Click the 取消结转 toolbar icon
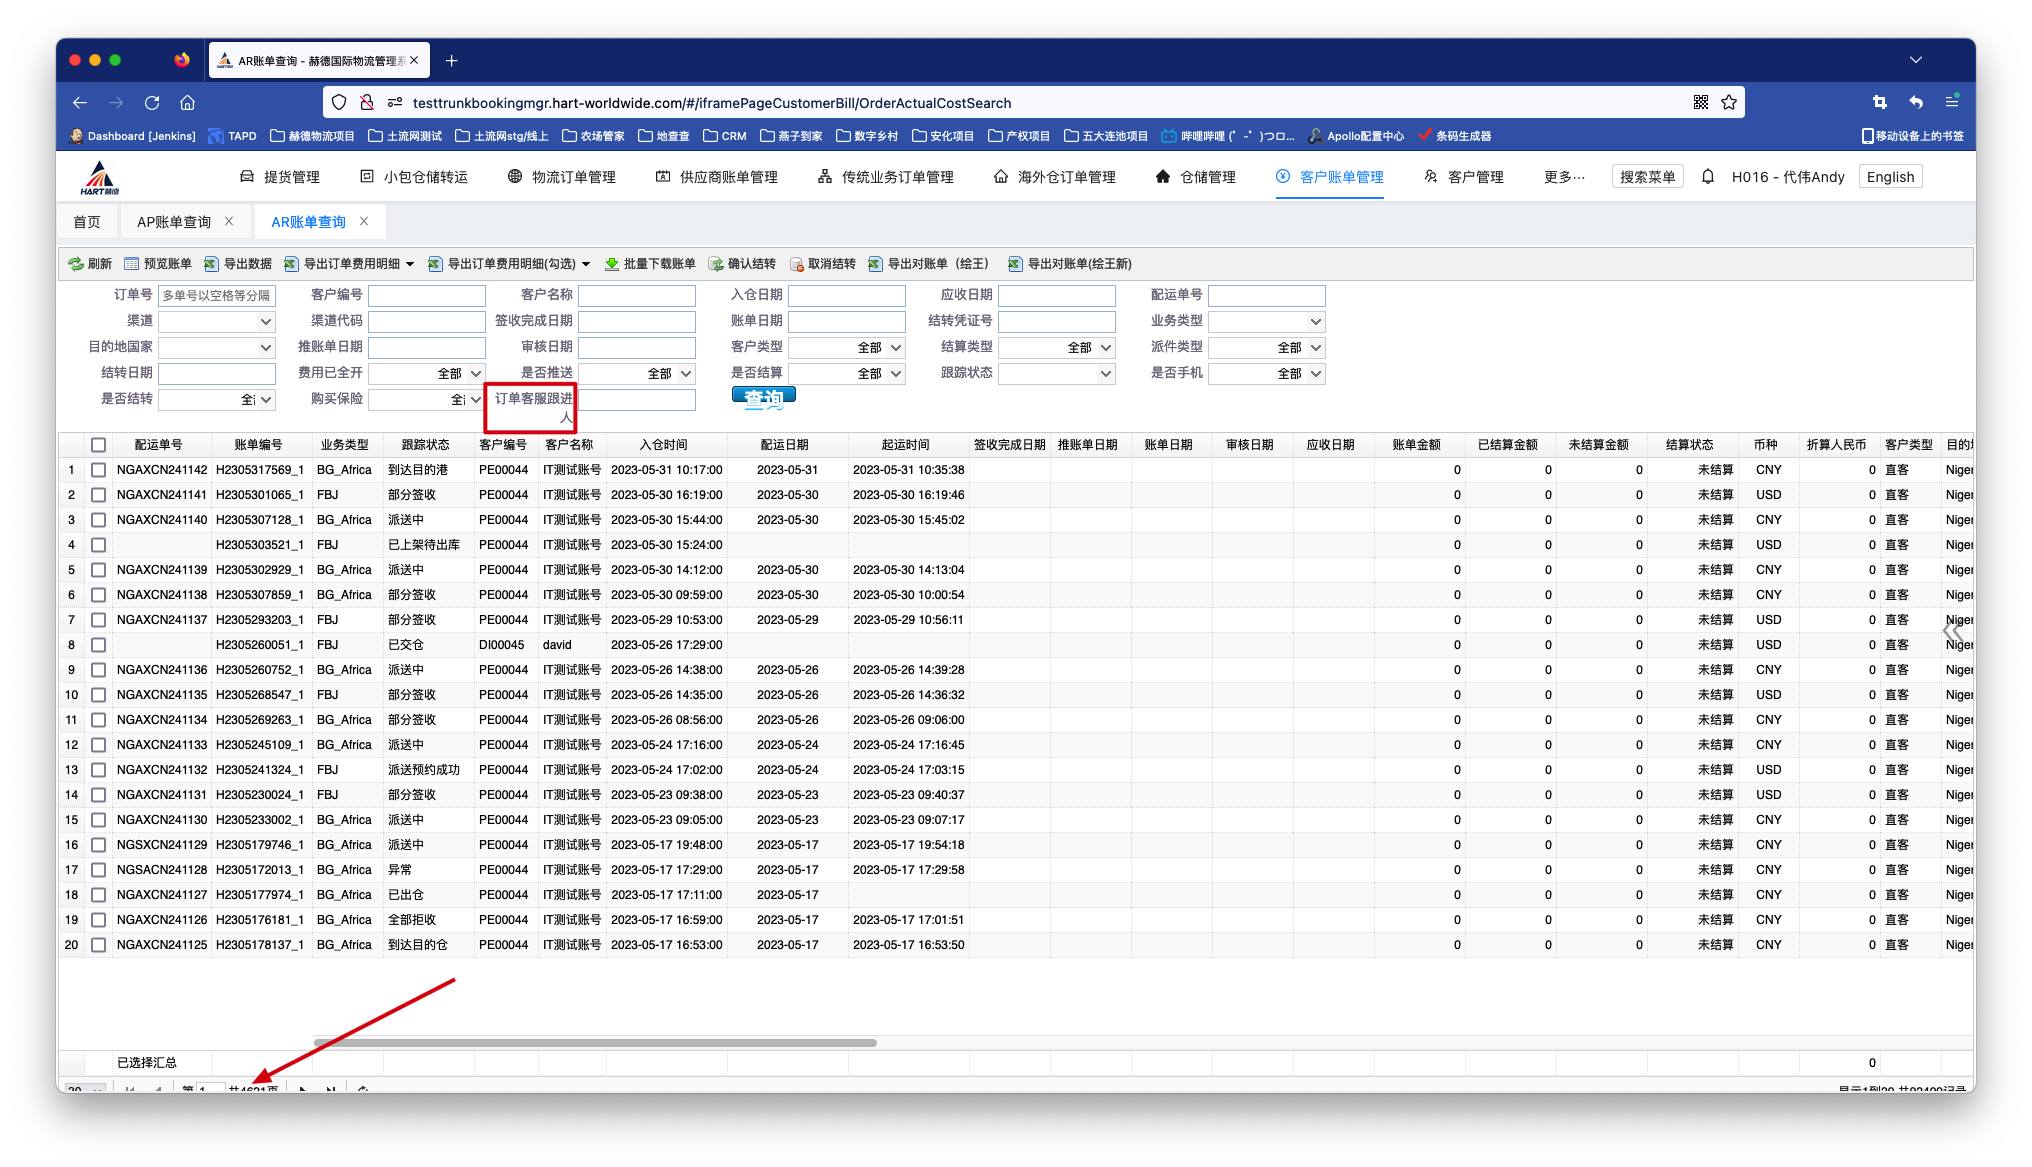The height and width of the screenshot is (1167, 2032). click(796, 264)
